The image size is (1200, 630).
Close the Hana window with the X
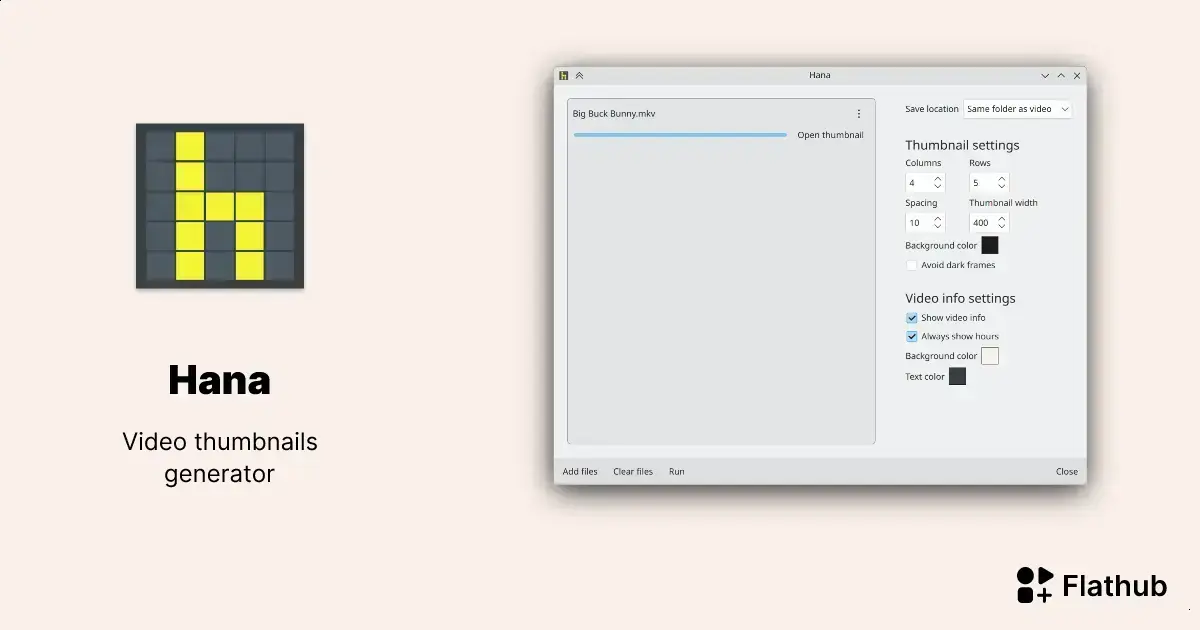tap(1077, 75)
